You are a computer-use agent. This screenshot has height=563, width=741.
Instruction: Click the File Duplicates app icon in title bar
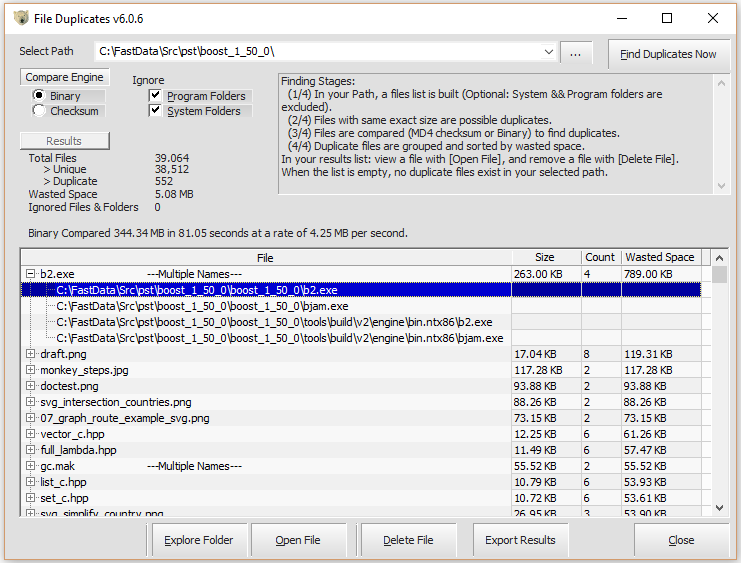[20, 18]
